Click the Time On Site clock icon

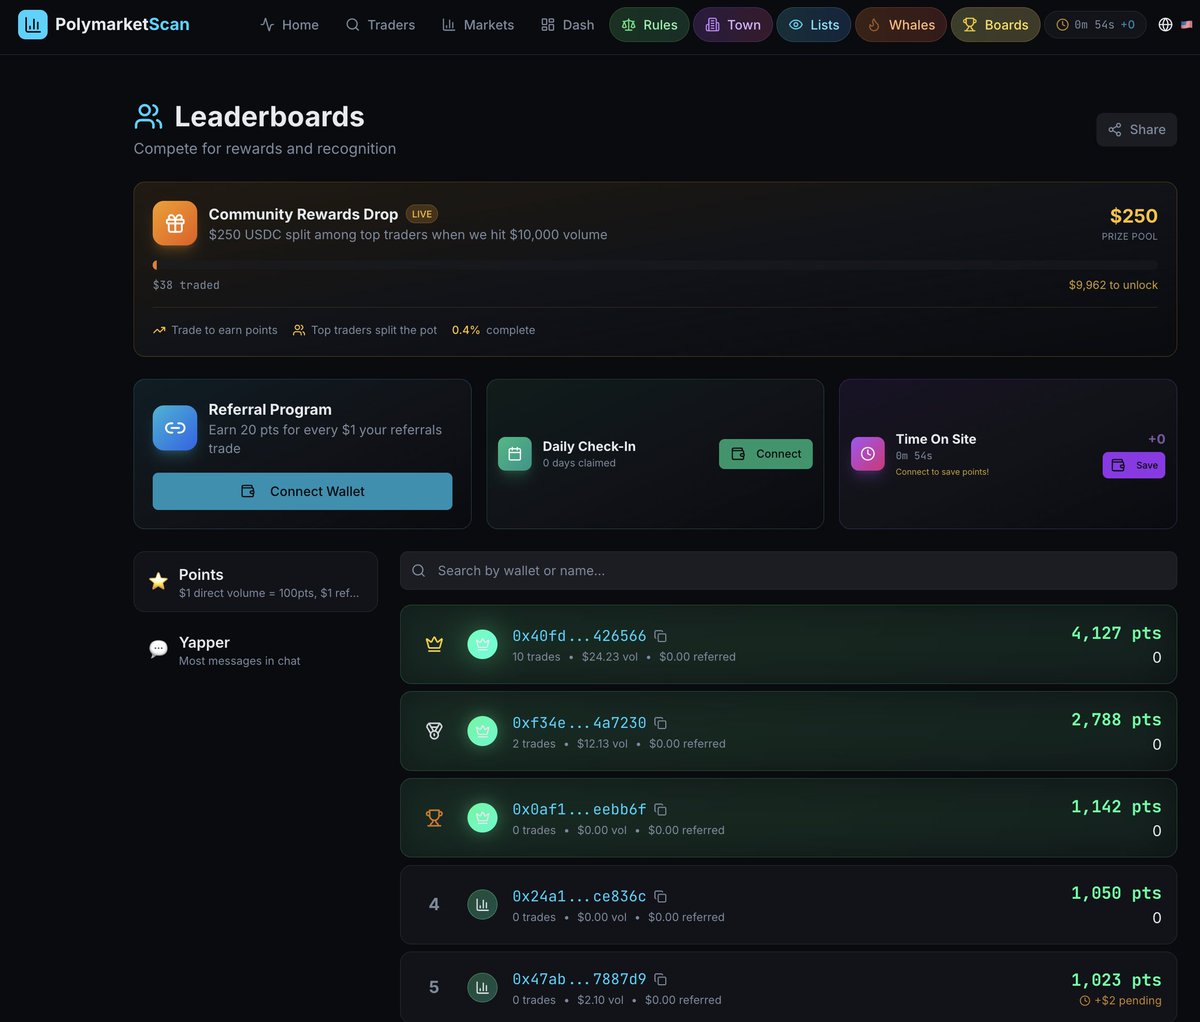[x=868, y=454]
